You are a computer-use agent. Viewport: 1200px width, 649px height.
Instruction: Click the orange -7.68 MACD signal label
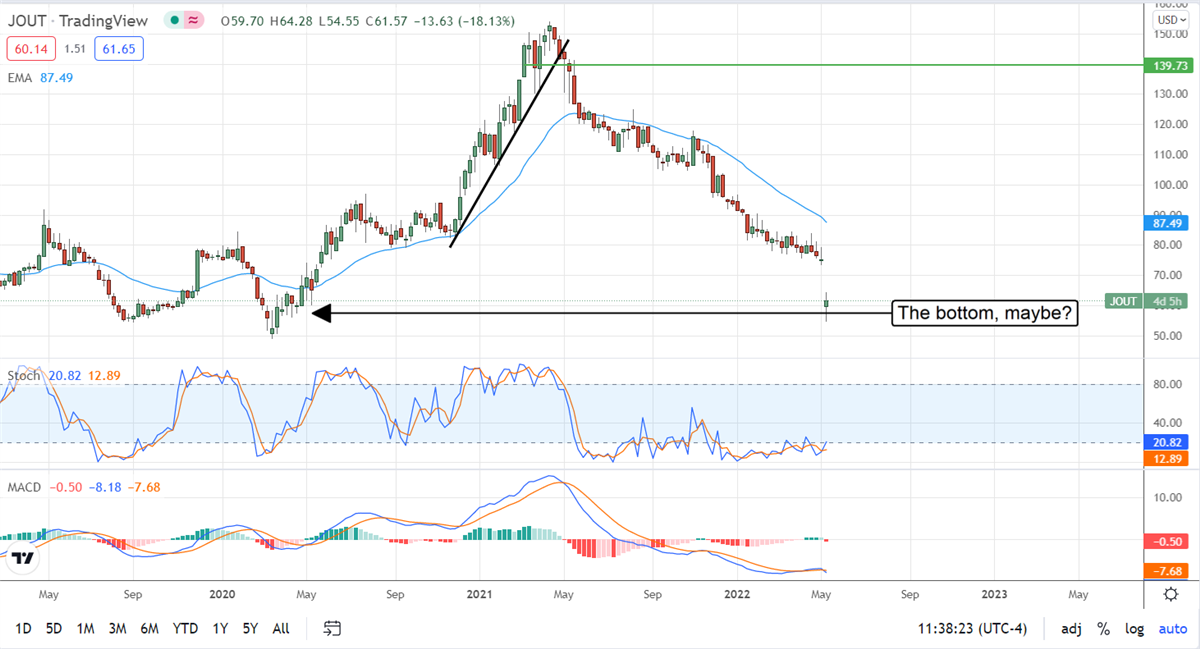point(1165,571)
